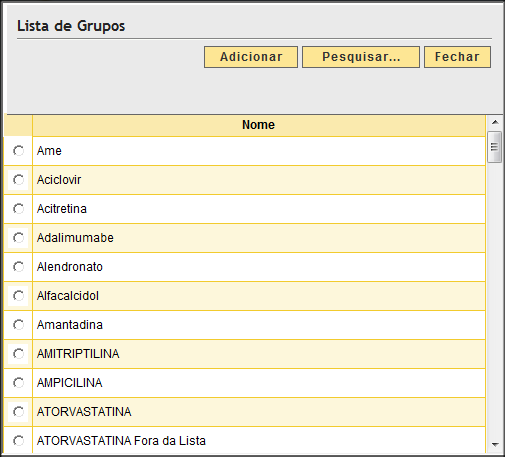Select the ATORVASTATINA radio button
This screenshot has width=505, height=457.
(x=18, y=412)
